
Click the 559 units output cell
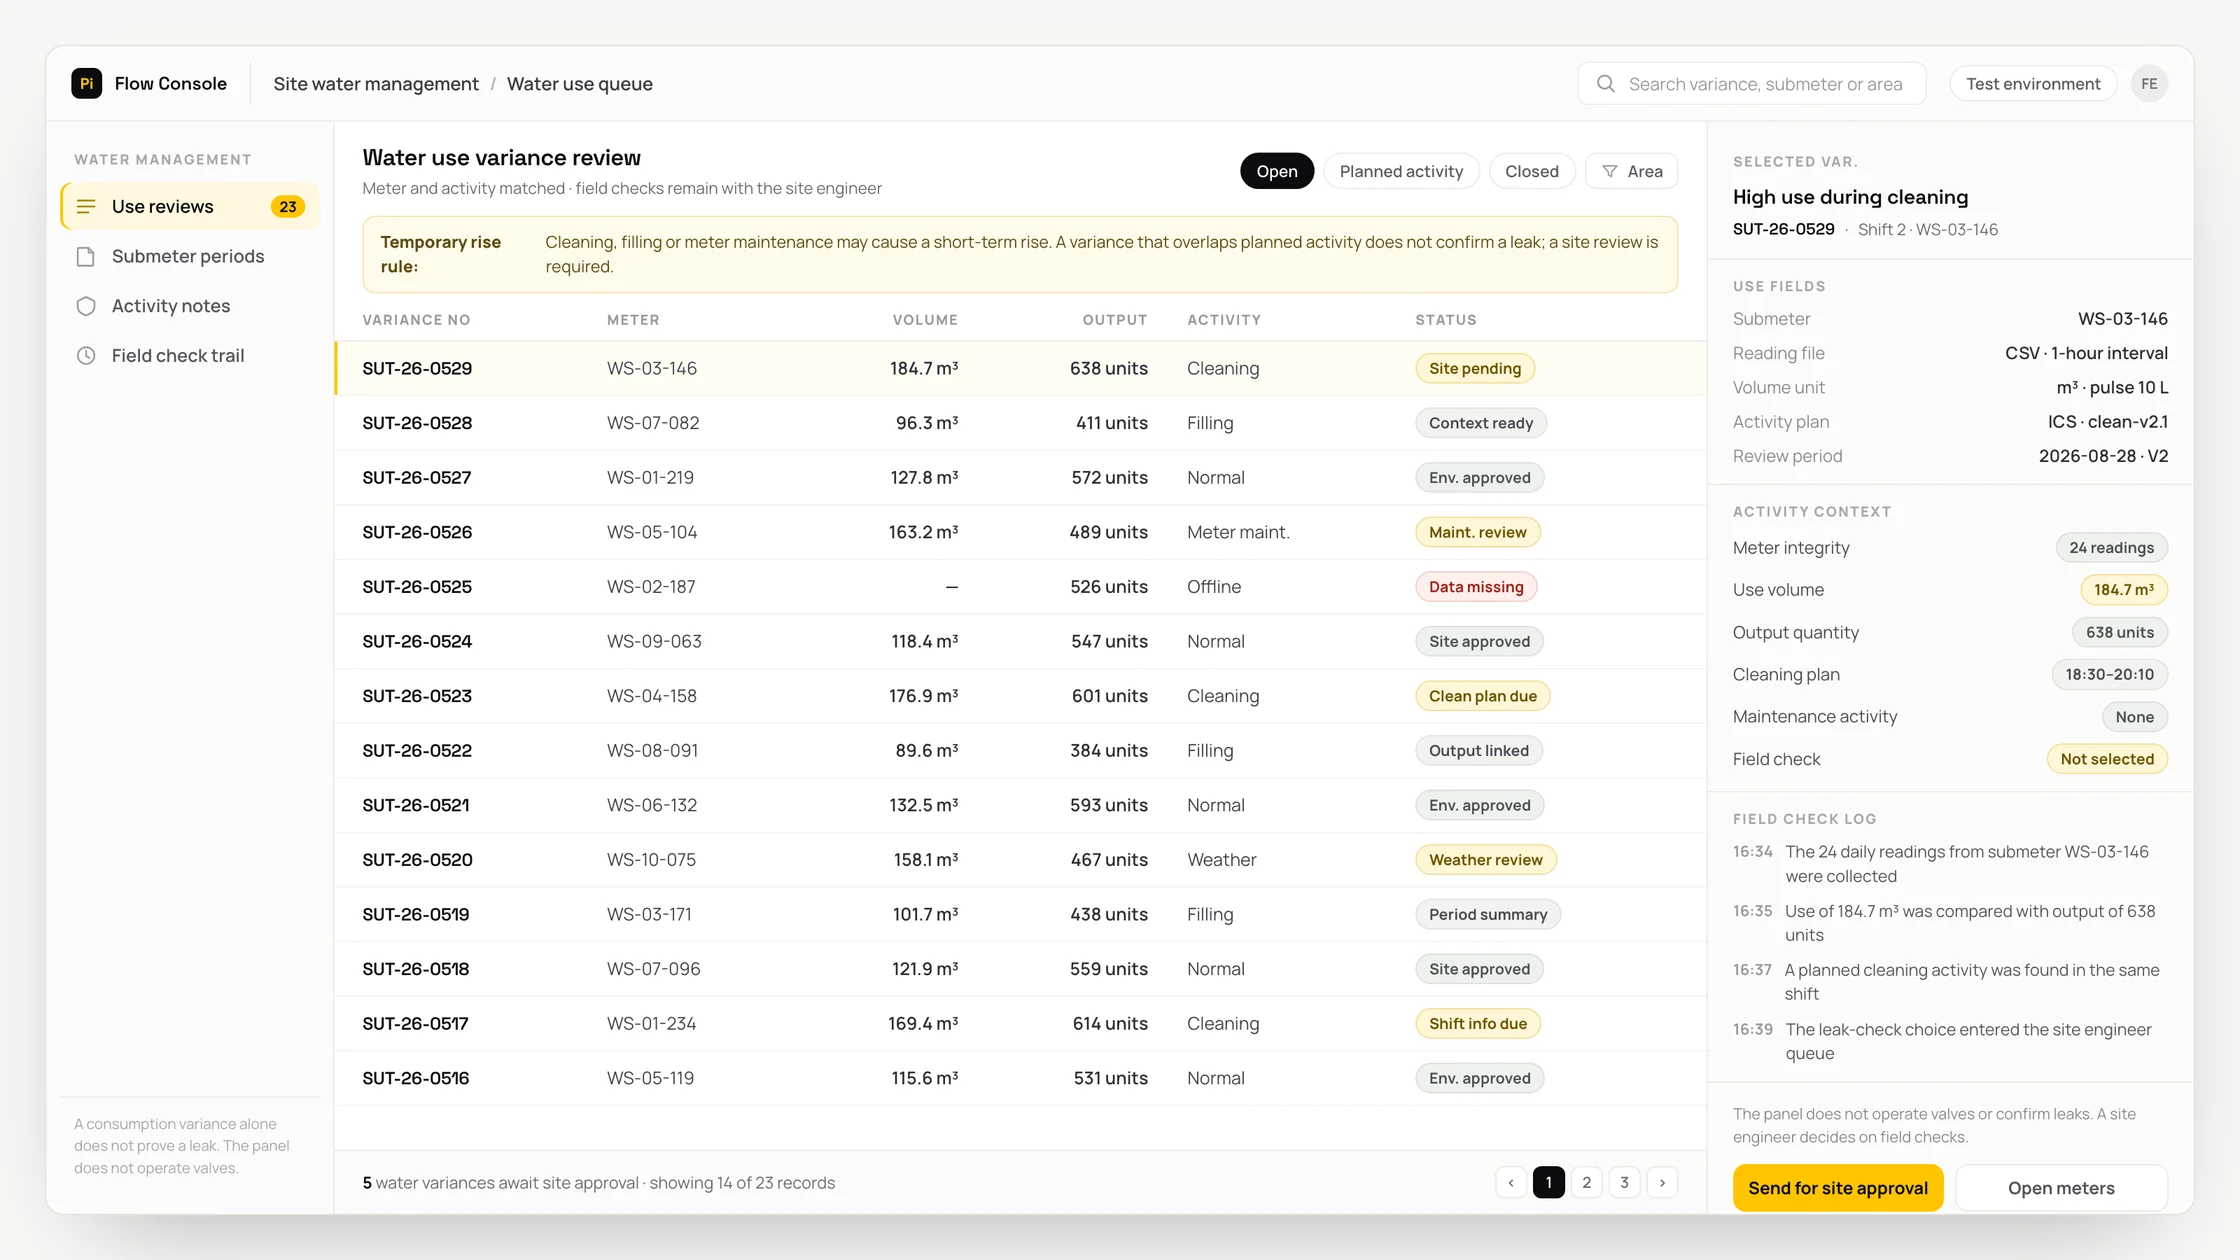1108,969
